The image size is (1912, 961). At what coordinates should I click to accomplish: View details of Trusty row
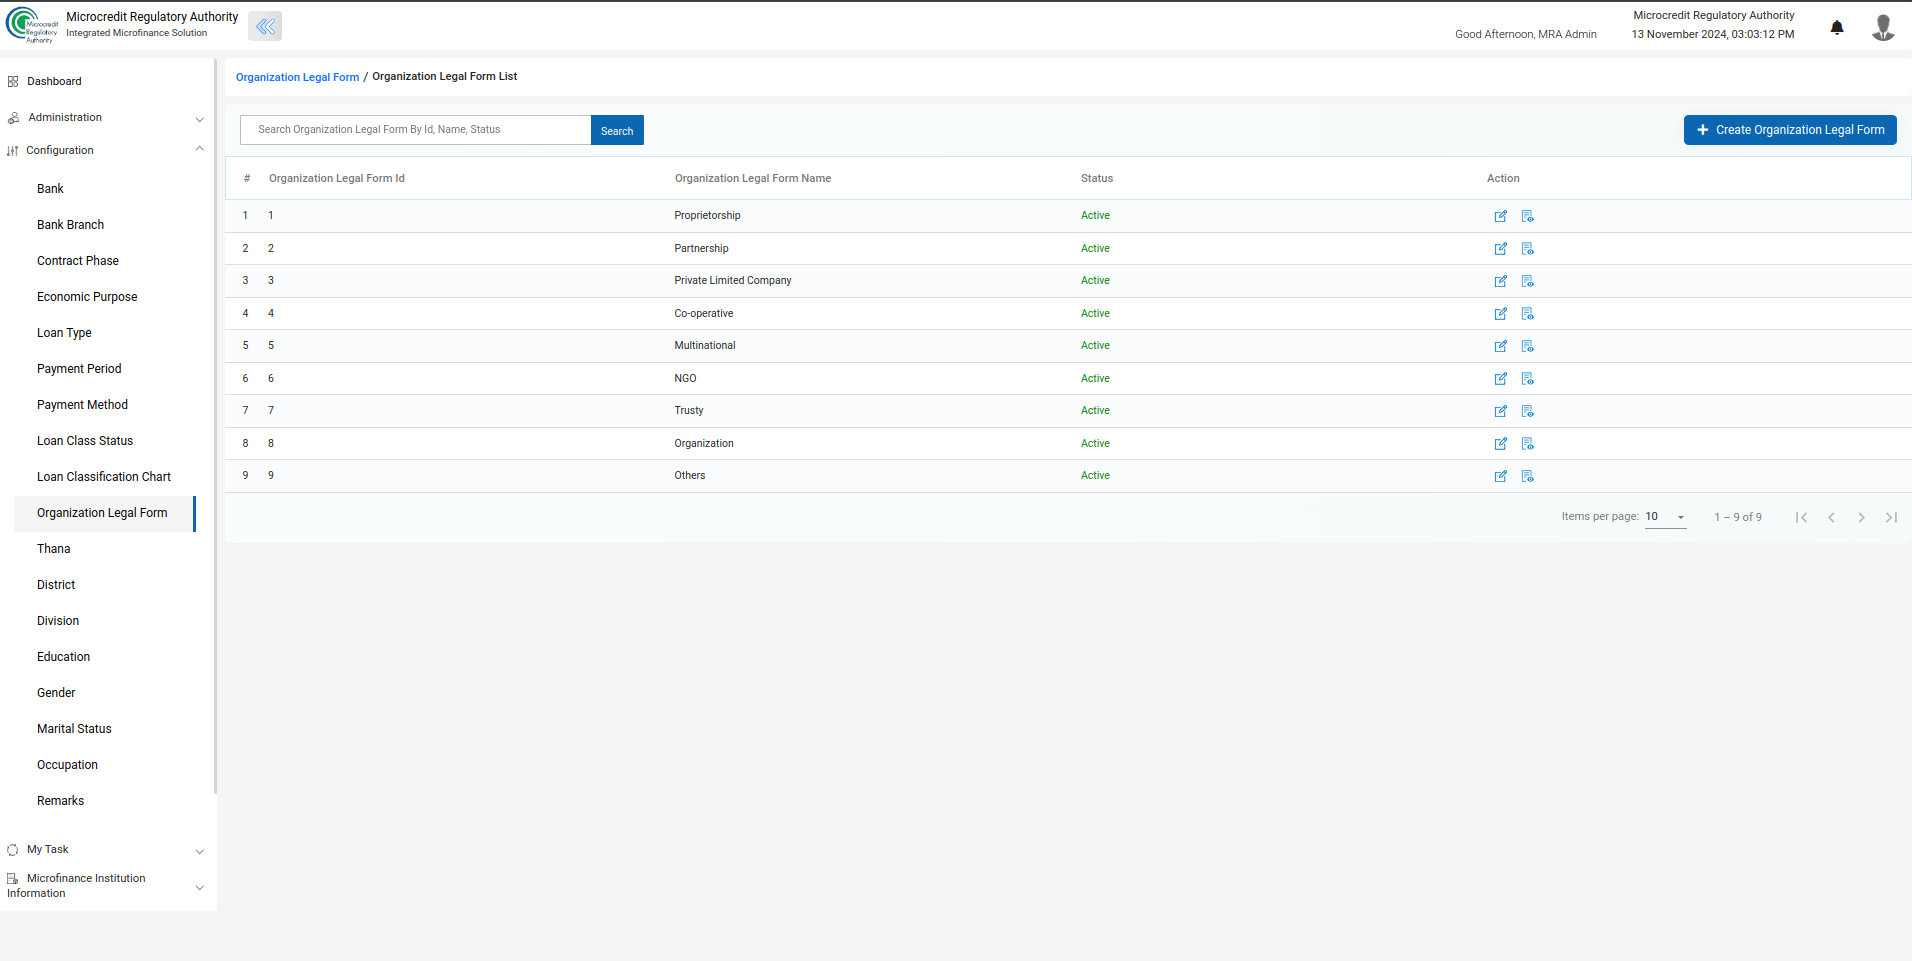click(x=1527, y=411)
